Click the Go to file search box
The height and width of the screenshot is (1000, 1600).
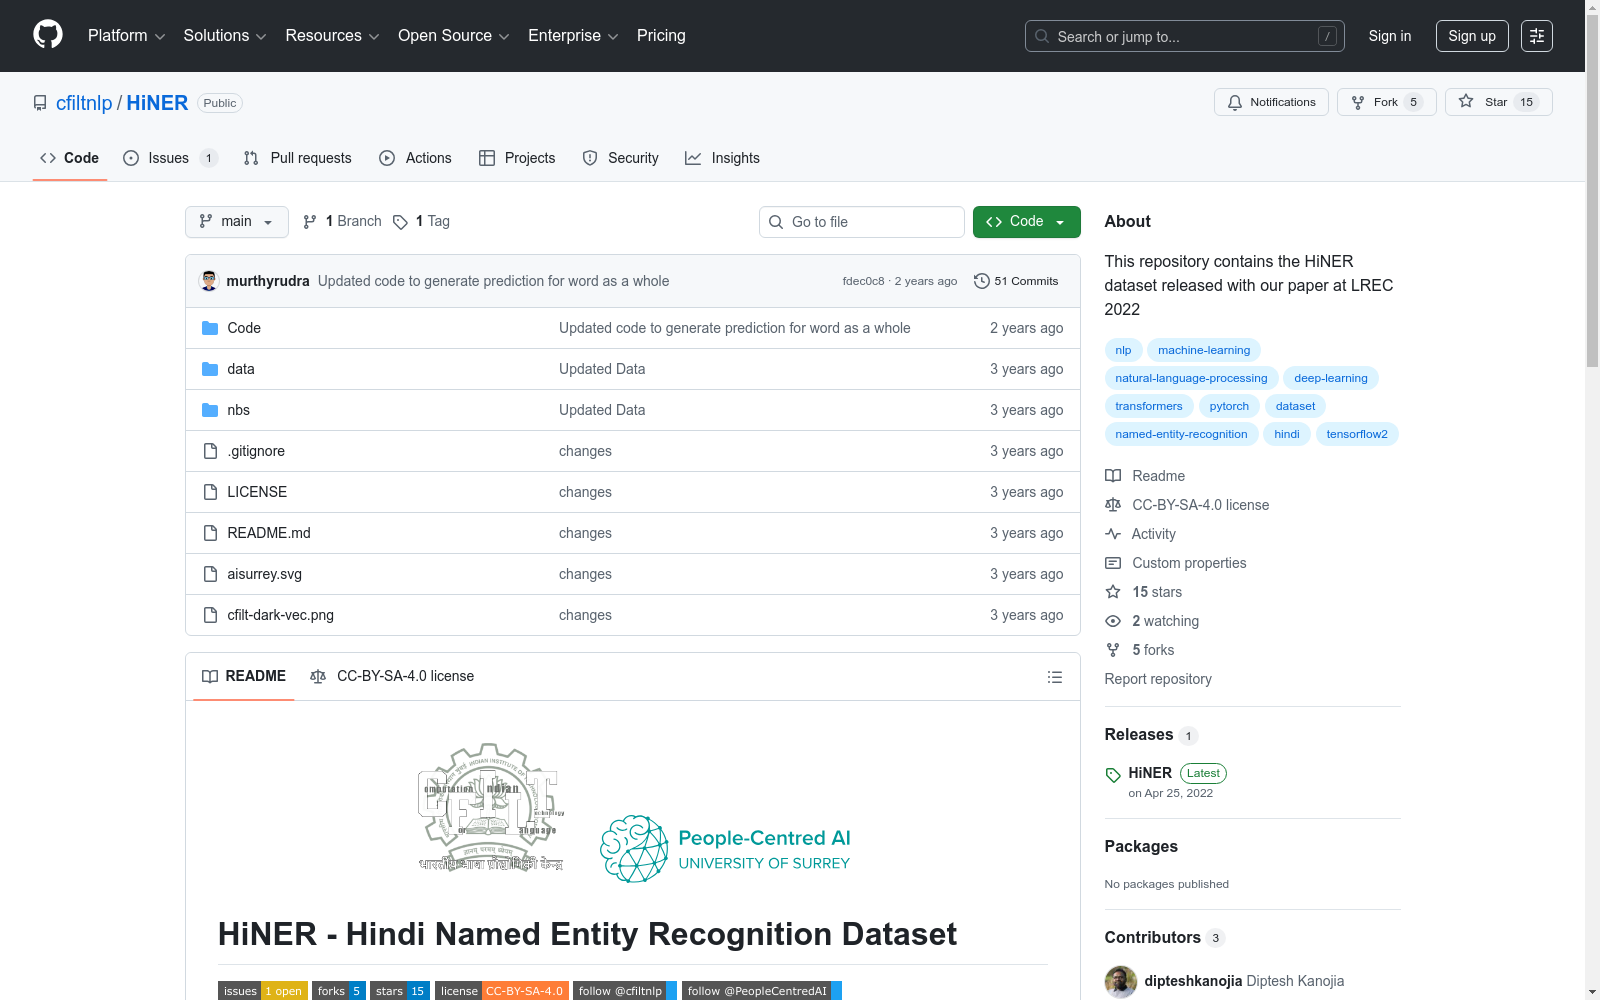pos(862,222)
